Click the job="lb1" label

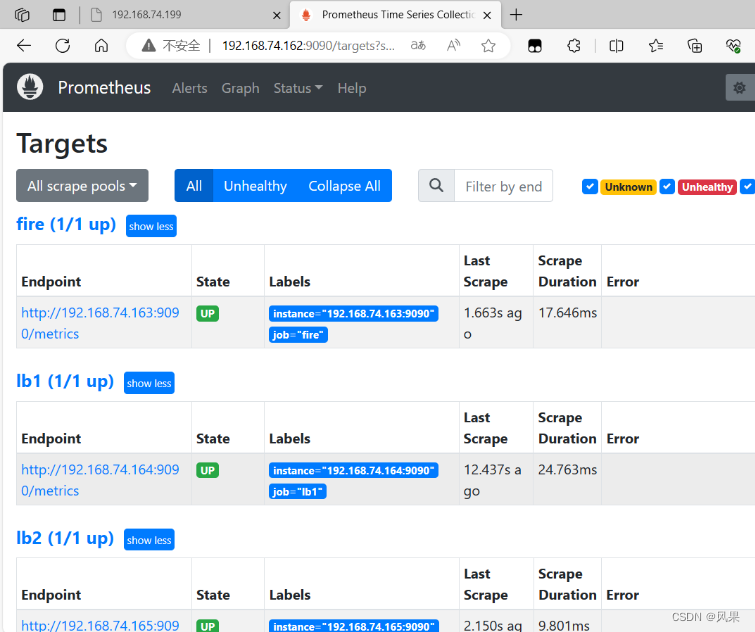click(x=298, y=491)
